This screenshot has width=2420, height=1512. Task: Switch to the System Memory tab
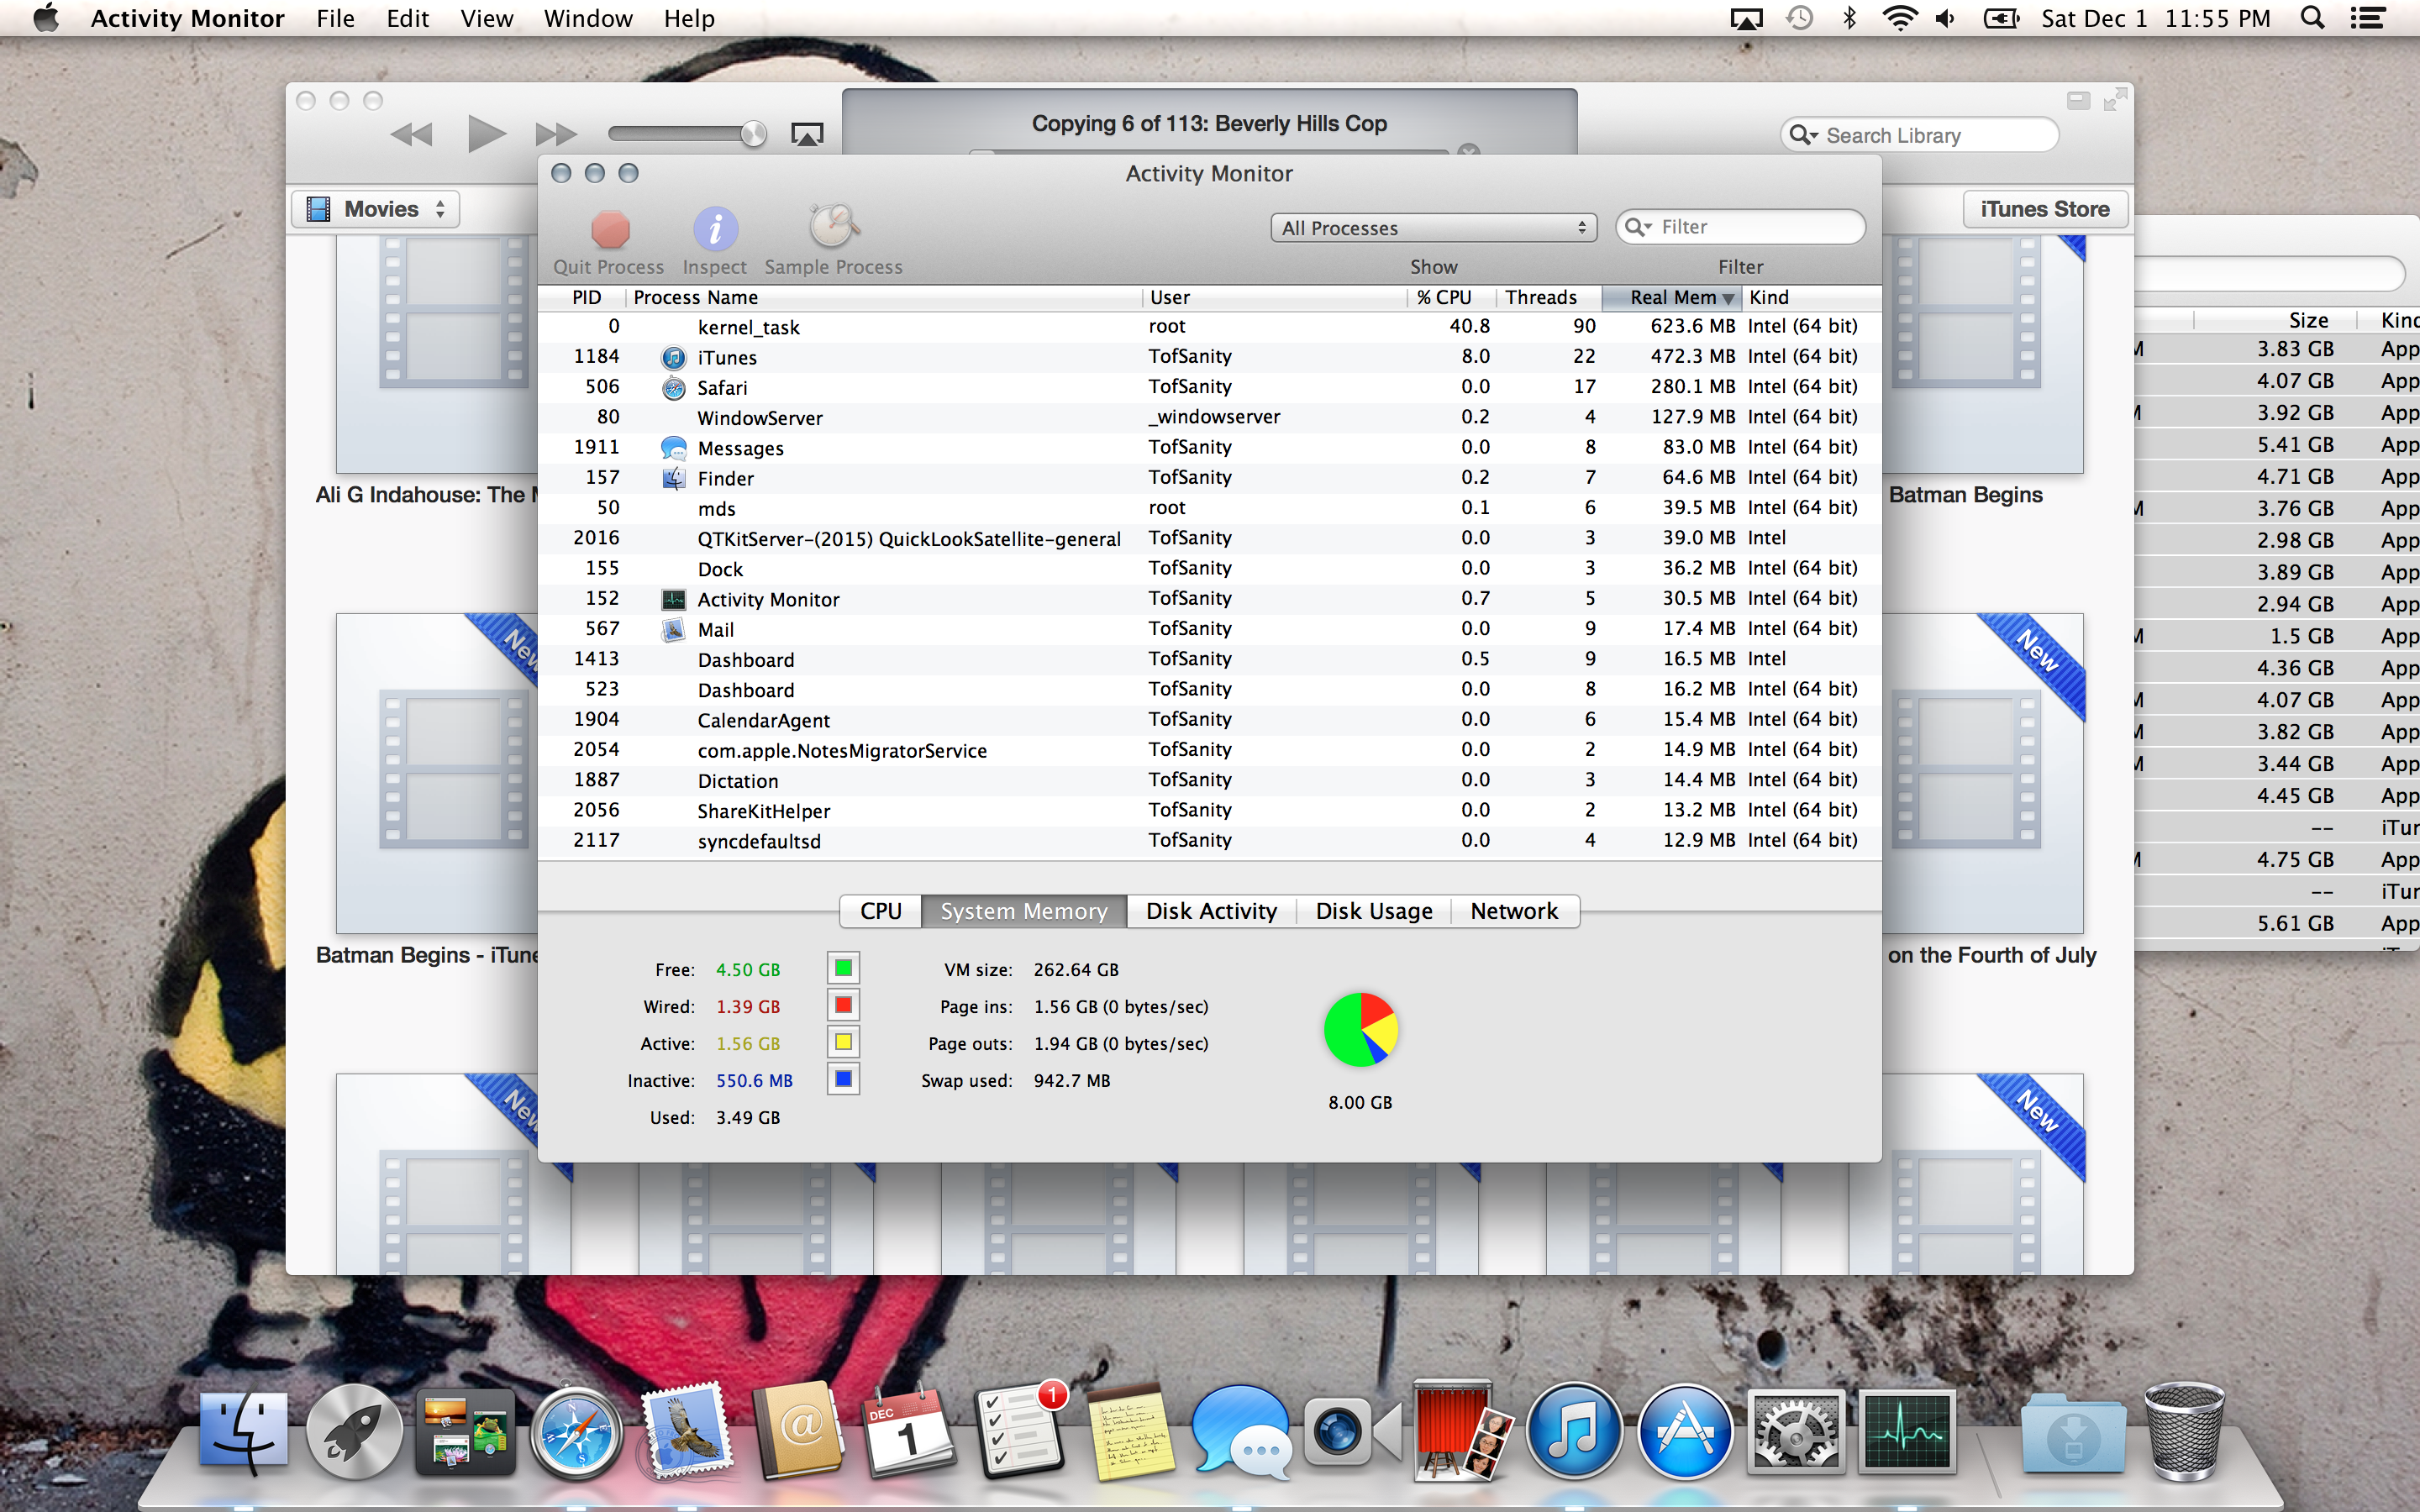pos(1024,911)
